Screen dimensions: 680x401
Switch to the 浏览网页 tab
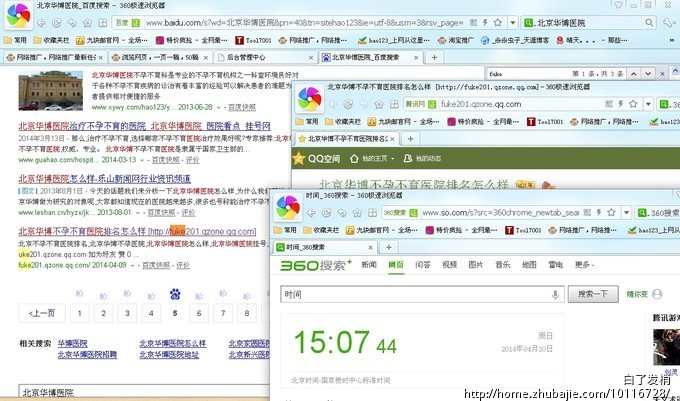[x=160, y=57]
